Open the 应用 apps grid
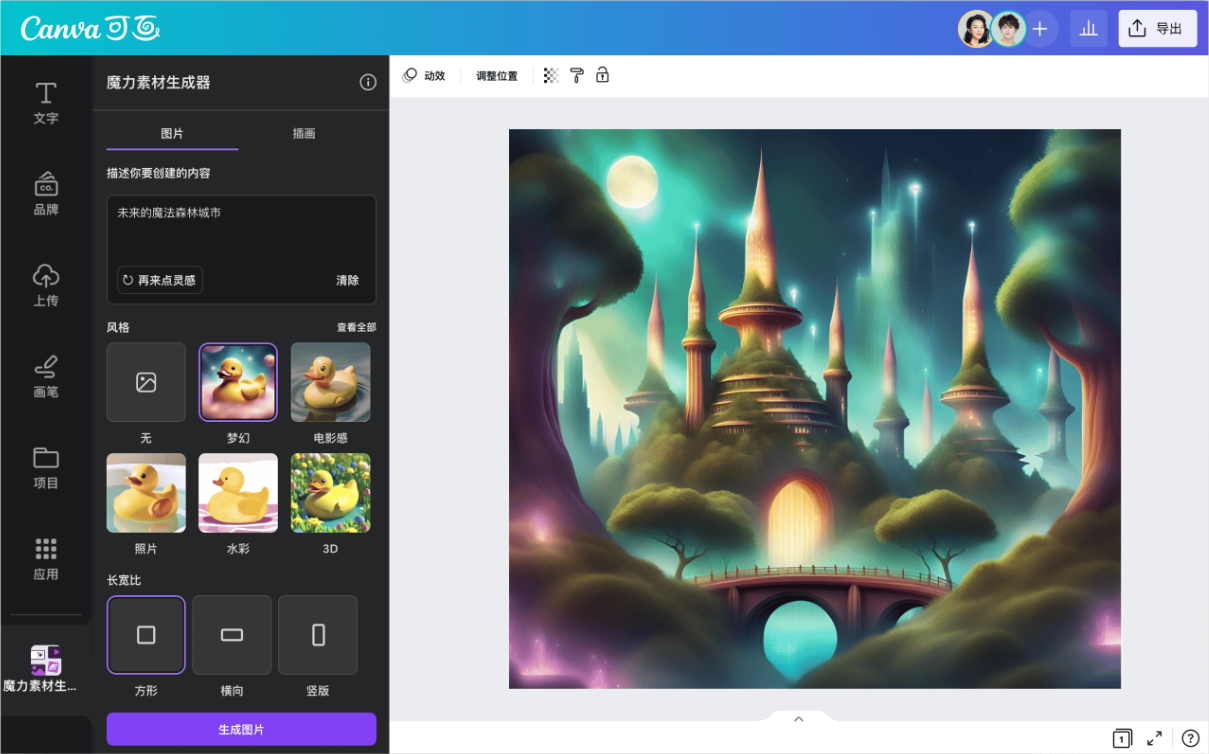Image resolution: width=1209 pixels, height=754 pixels. [46, 558]
